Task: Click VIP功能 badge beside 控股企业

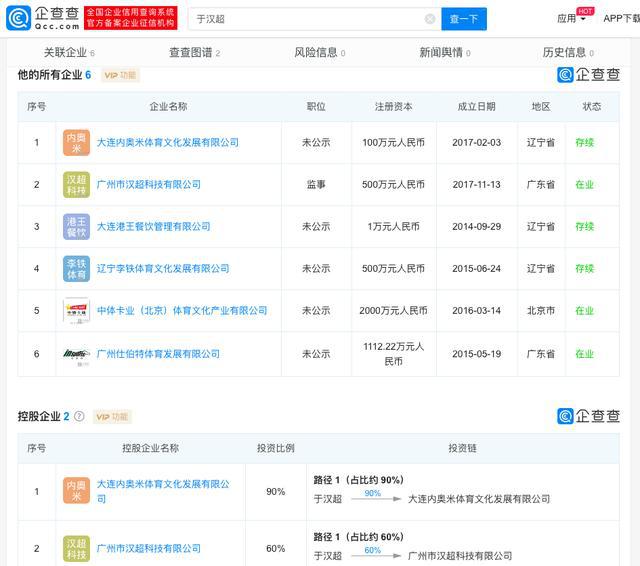Action: pyautogui.click(x=112, y=417)
